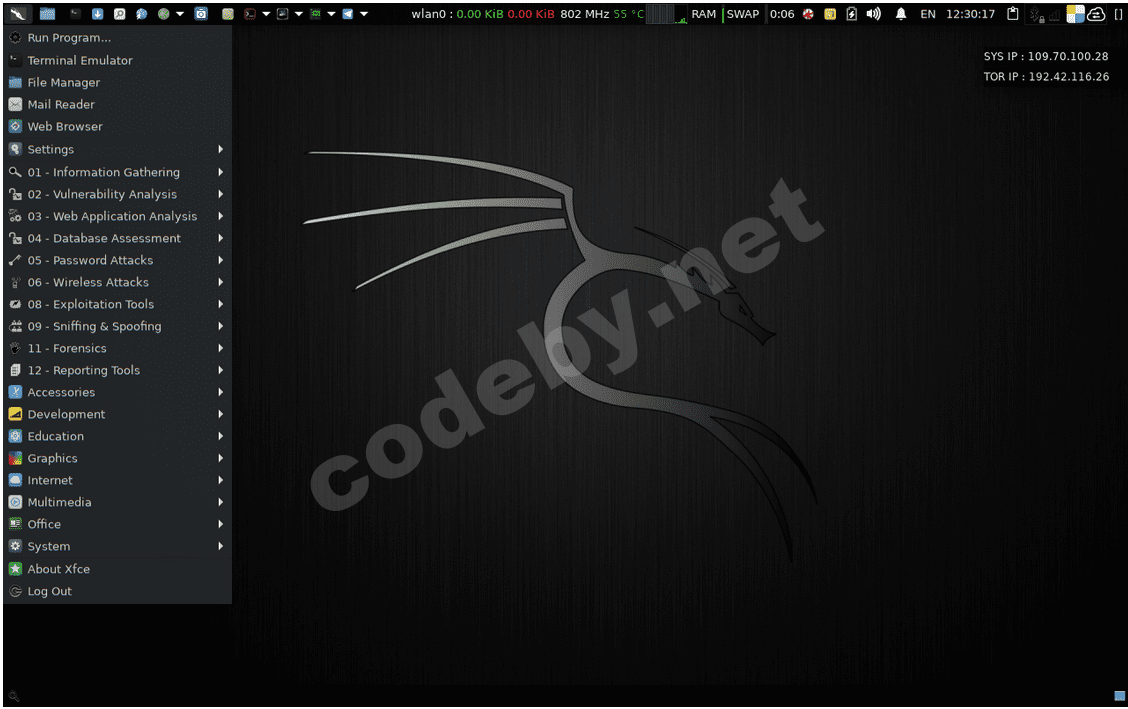1128x709 pixels.
Task: Click the cloud sync tray icon
Action: pos(1096,14)
